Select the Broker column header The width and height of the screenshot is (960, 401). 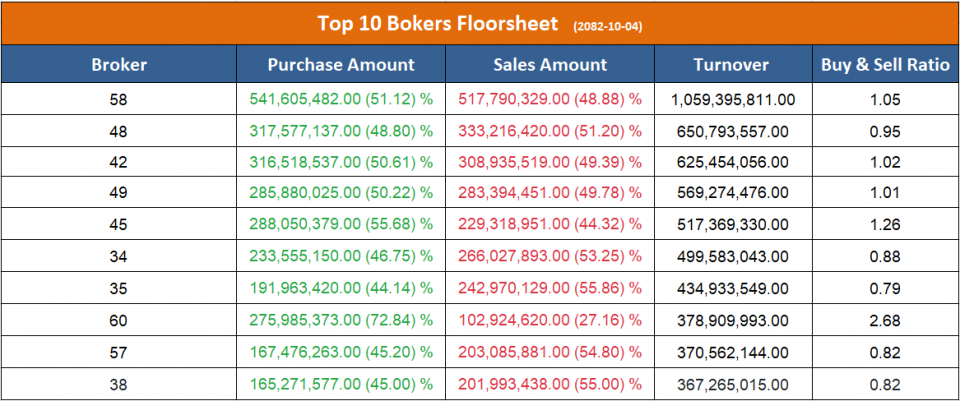coord(119,65)
